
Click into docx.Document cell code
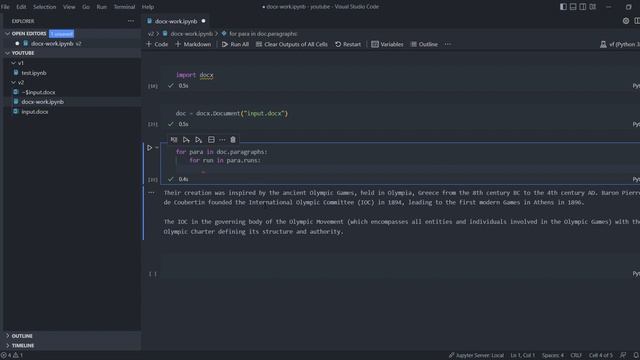pos(232,113)
